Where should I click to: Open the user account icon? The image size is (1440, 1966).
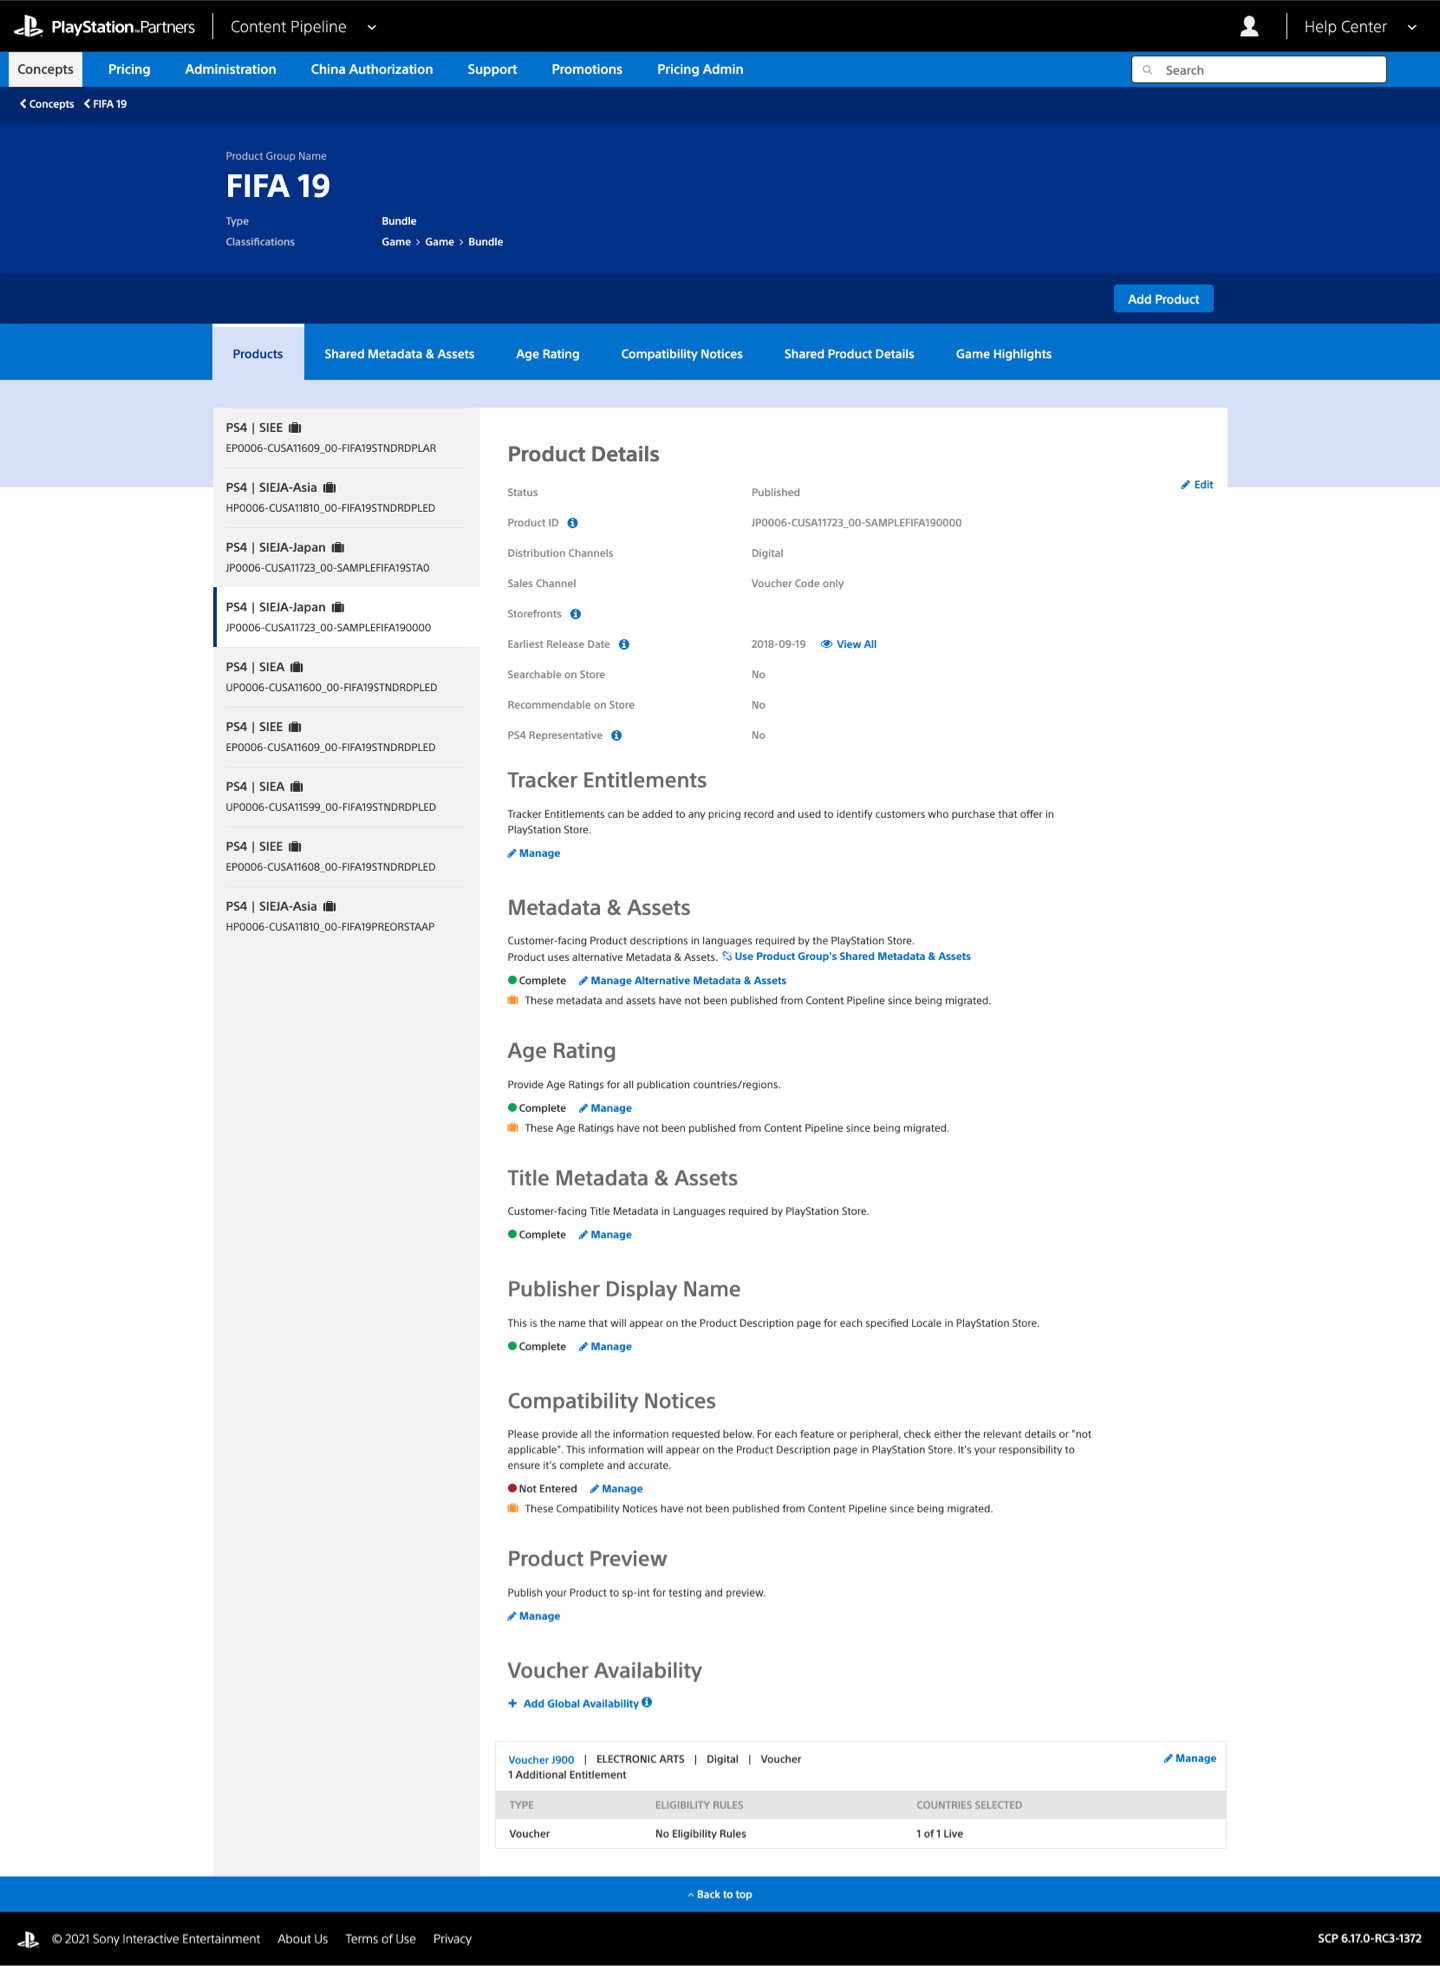tap(1249, 27)
